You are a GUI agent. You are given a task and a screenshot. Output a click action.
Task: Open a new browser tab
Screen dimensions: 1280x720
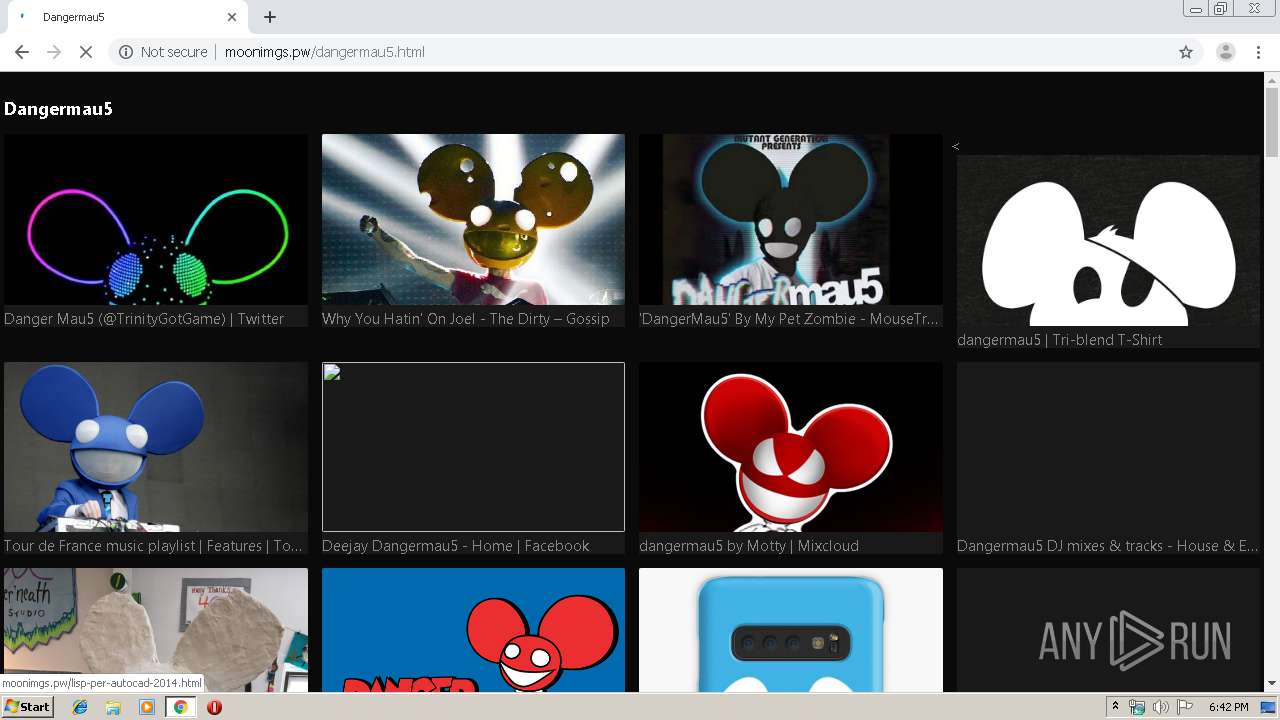click(270, 17)
